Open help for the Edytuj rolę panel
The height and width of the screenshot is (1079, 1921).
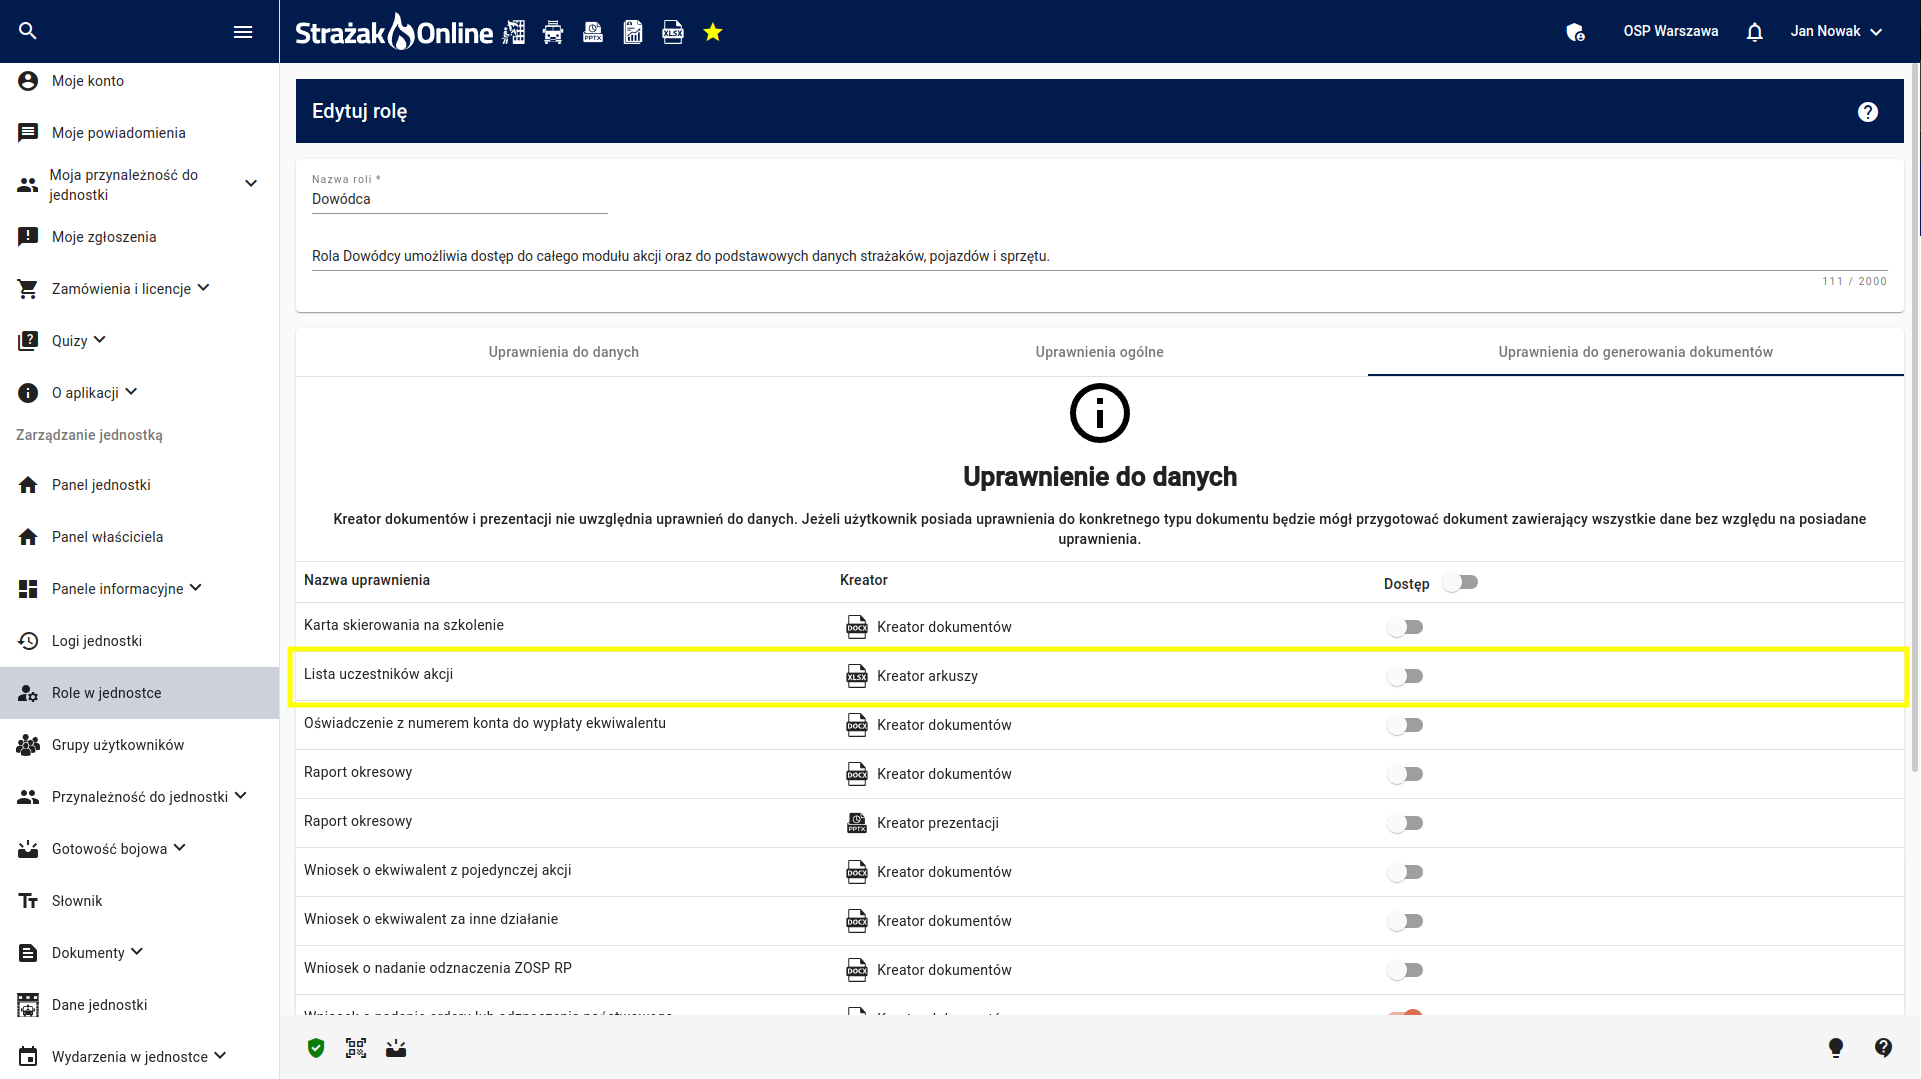[x=1868, y=112]
